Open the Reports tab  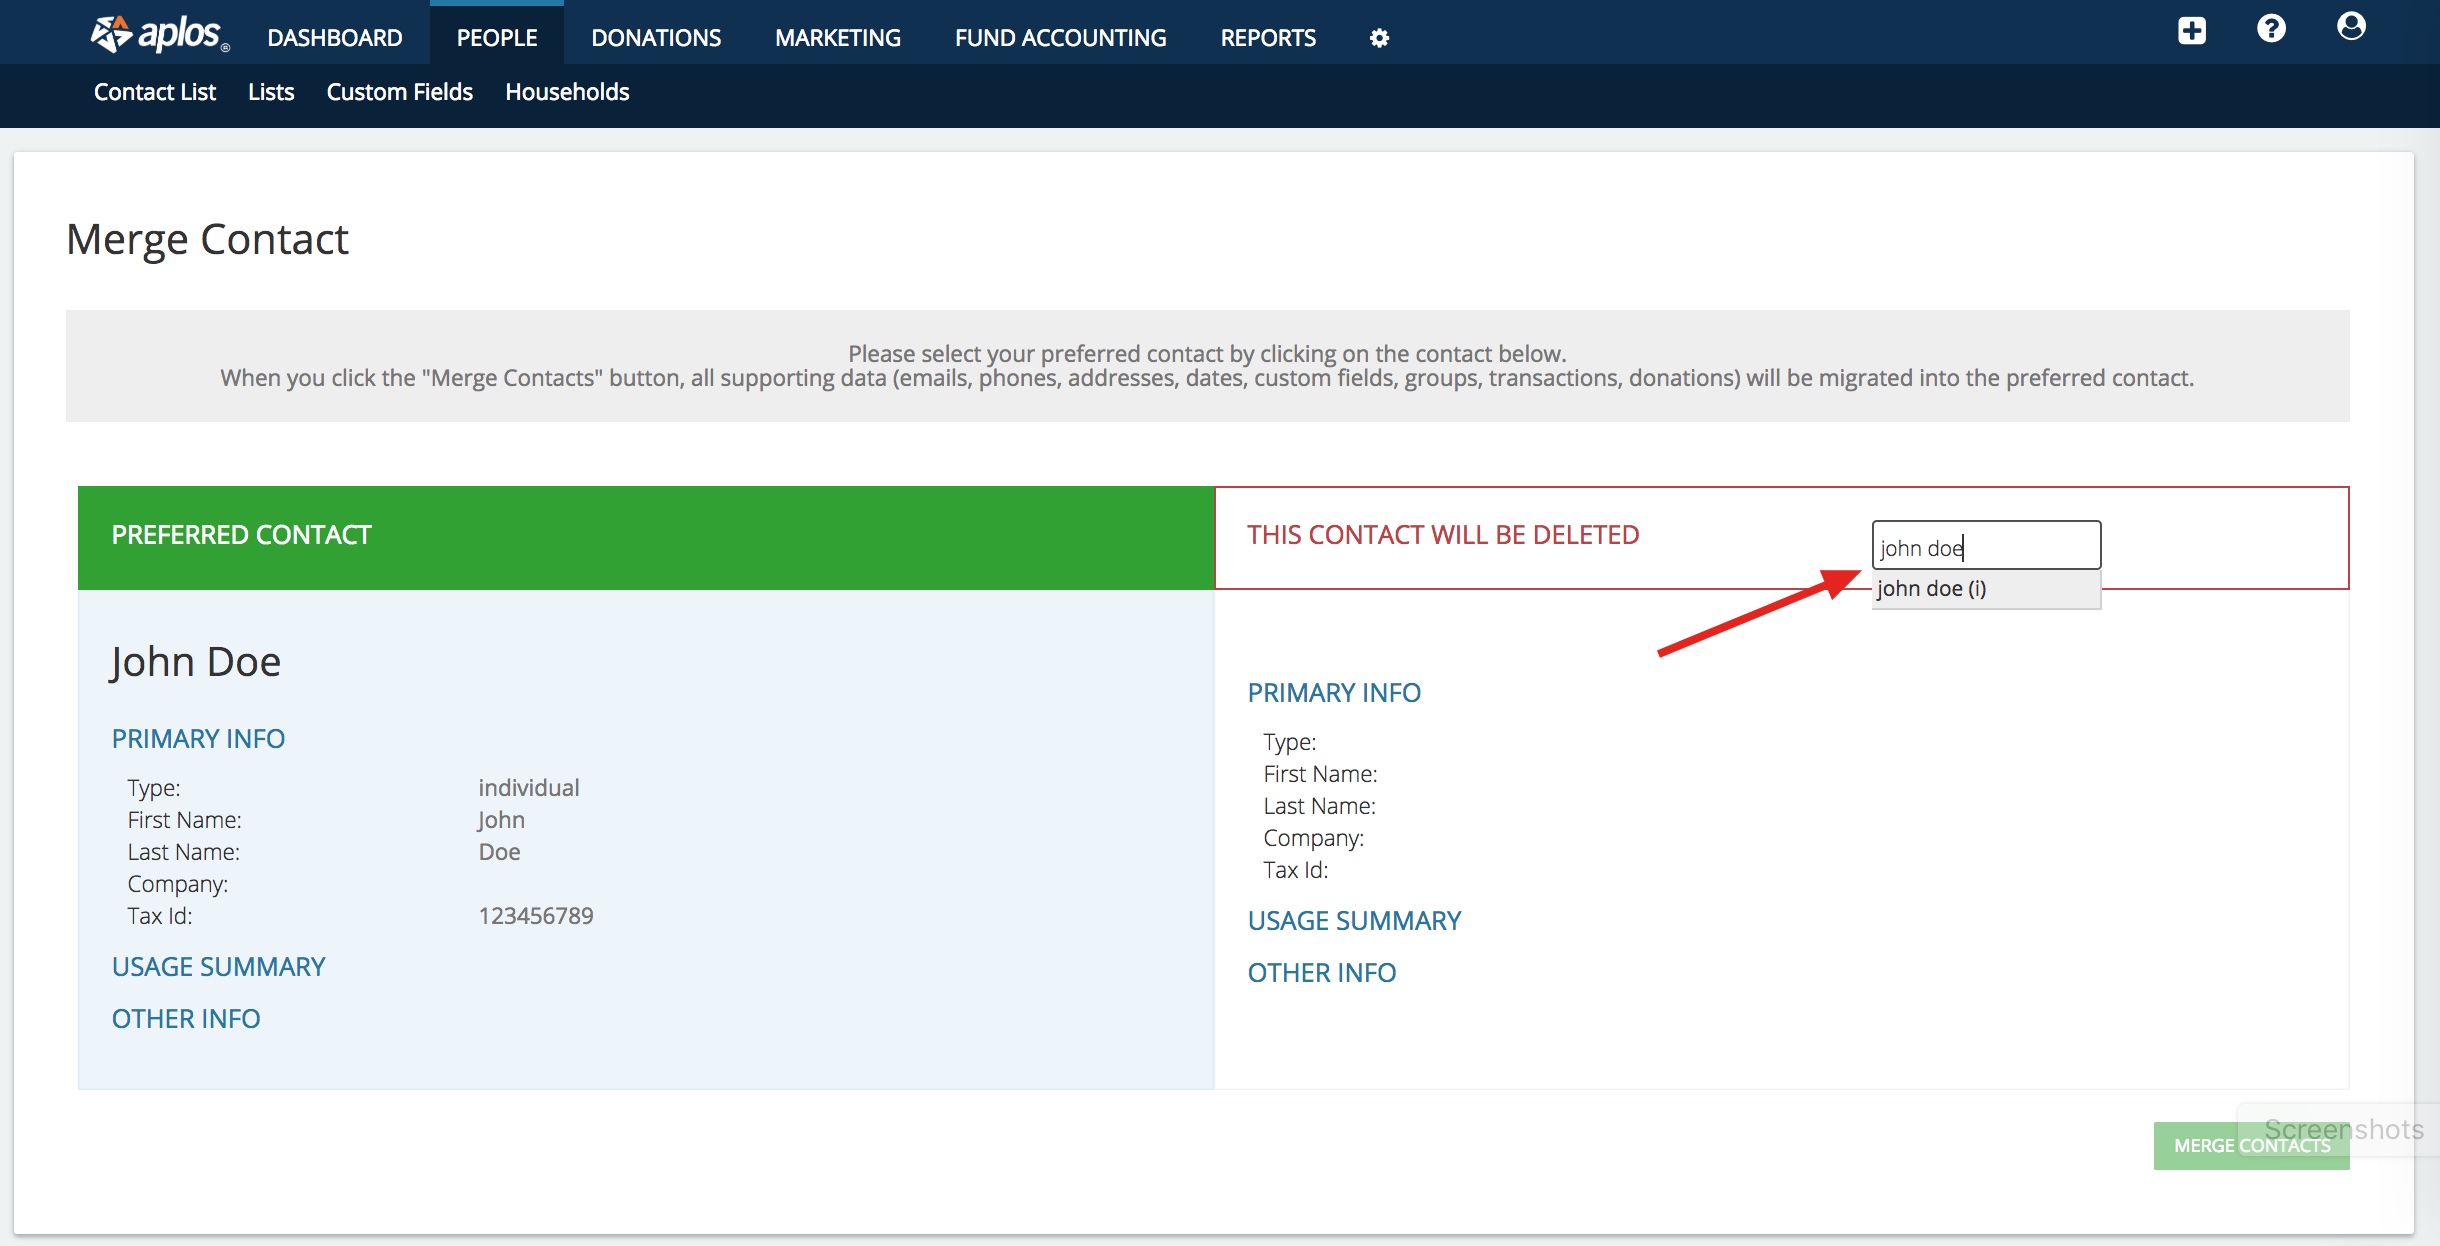click(1268, 38)
